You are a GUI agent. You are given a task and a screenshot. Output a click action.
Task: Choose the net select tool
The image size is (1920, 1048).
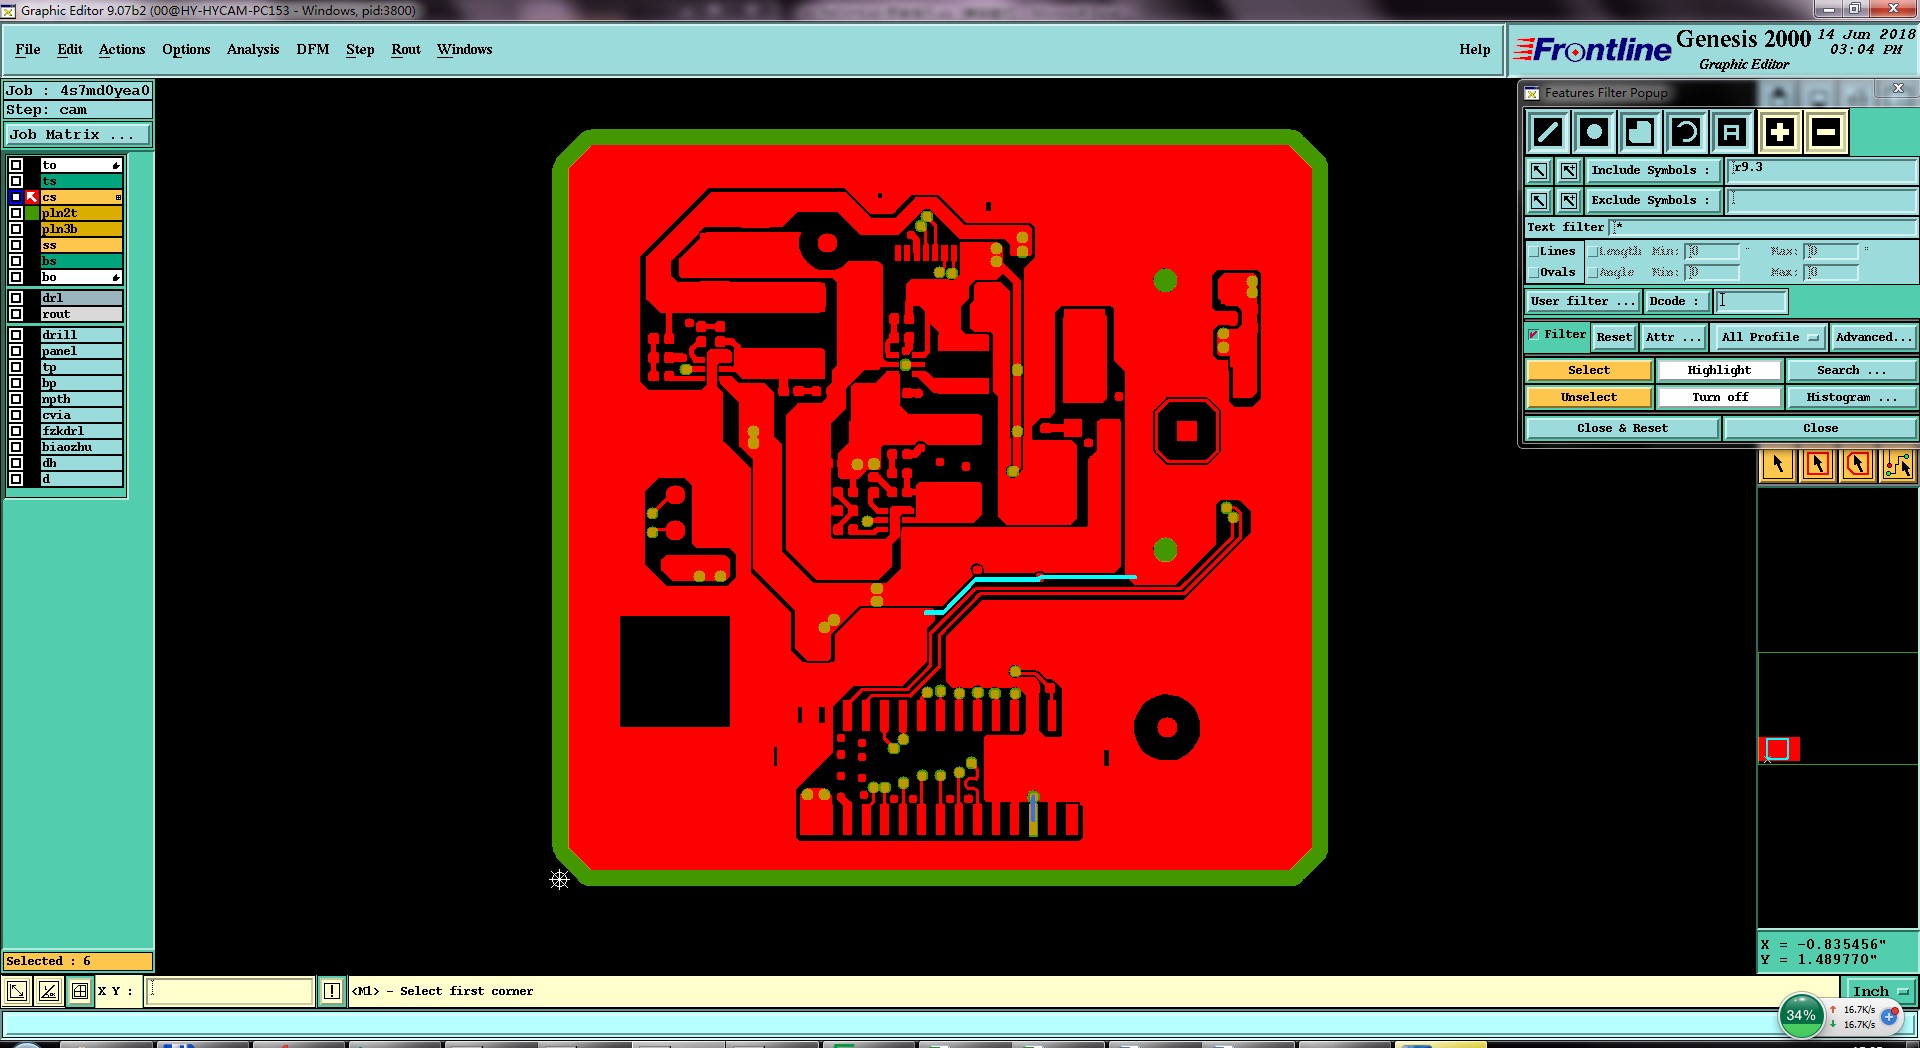coord(1897,465)
